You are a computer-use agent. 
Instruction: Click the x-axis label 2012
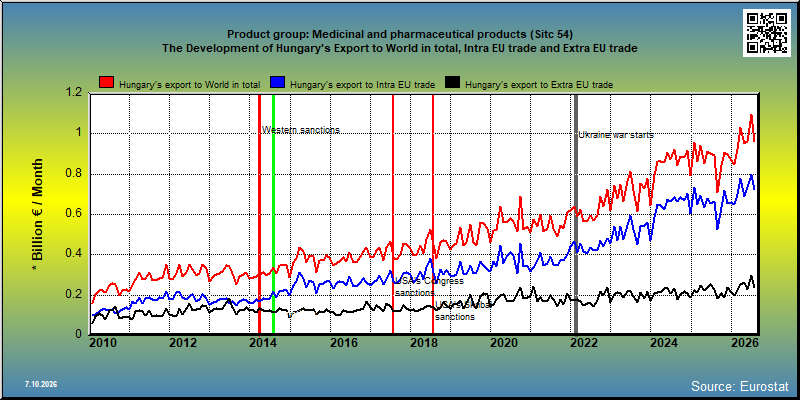click(183, 343)
